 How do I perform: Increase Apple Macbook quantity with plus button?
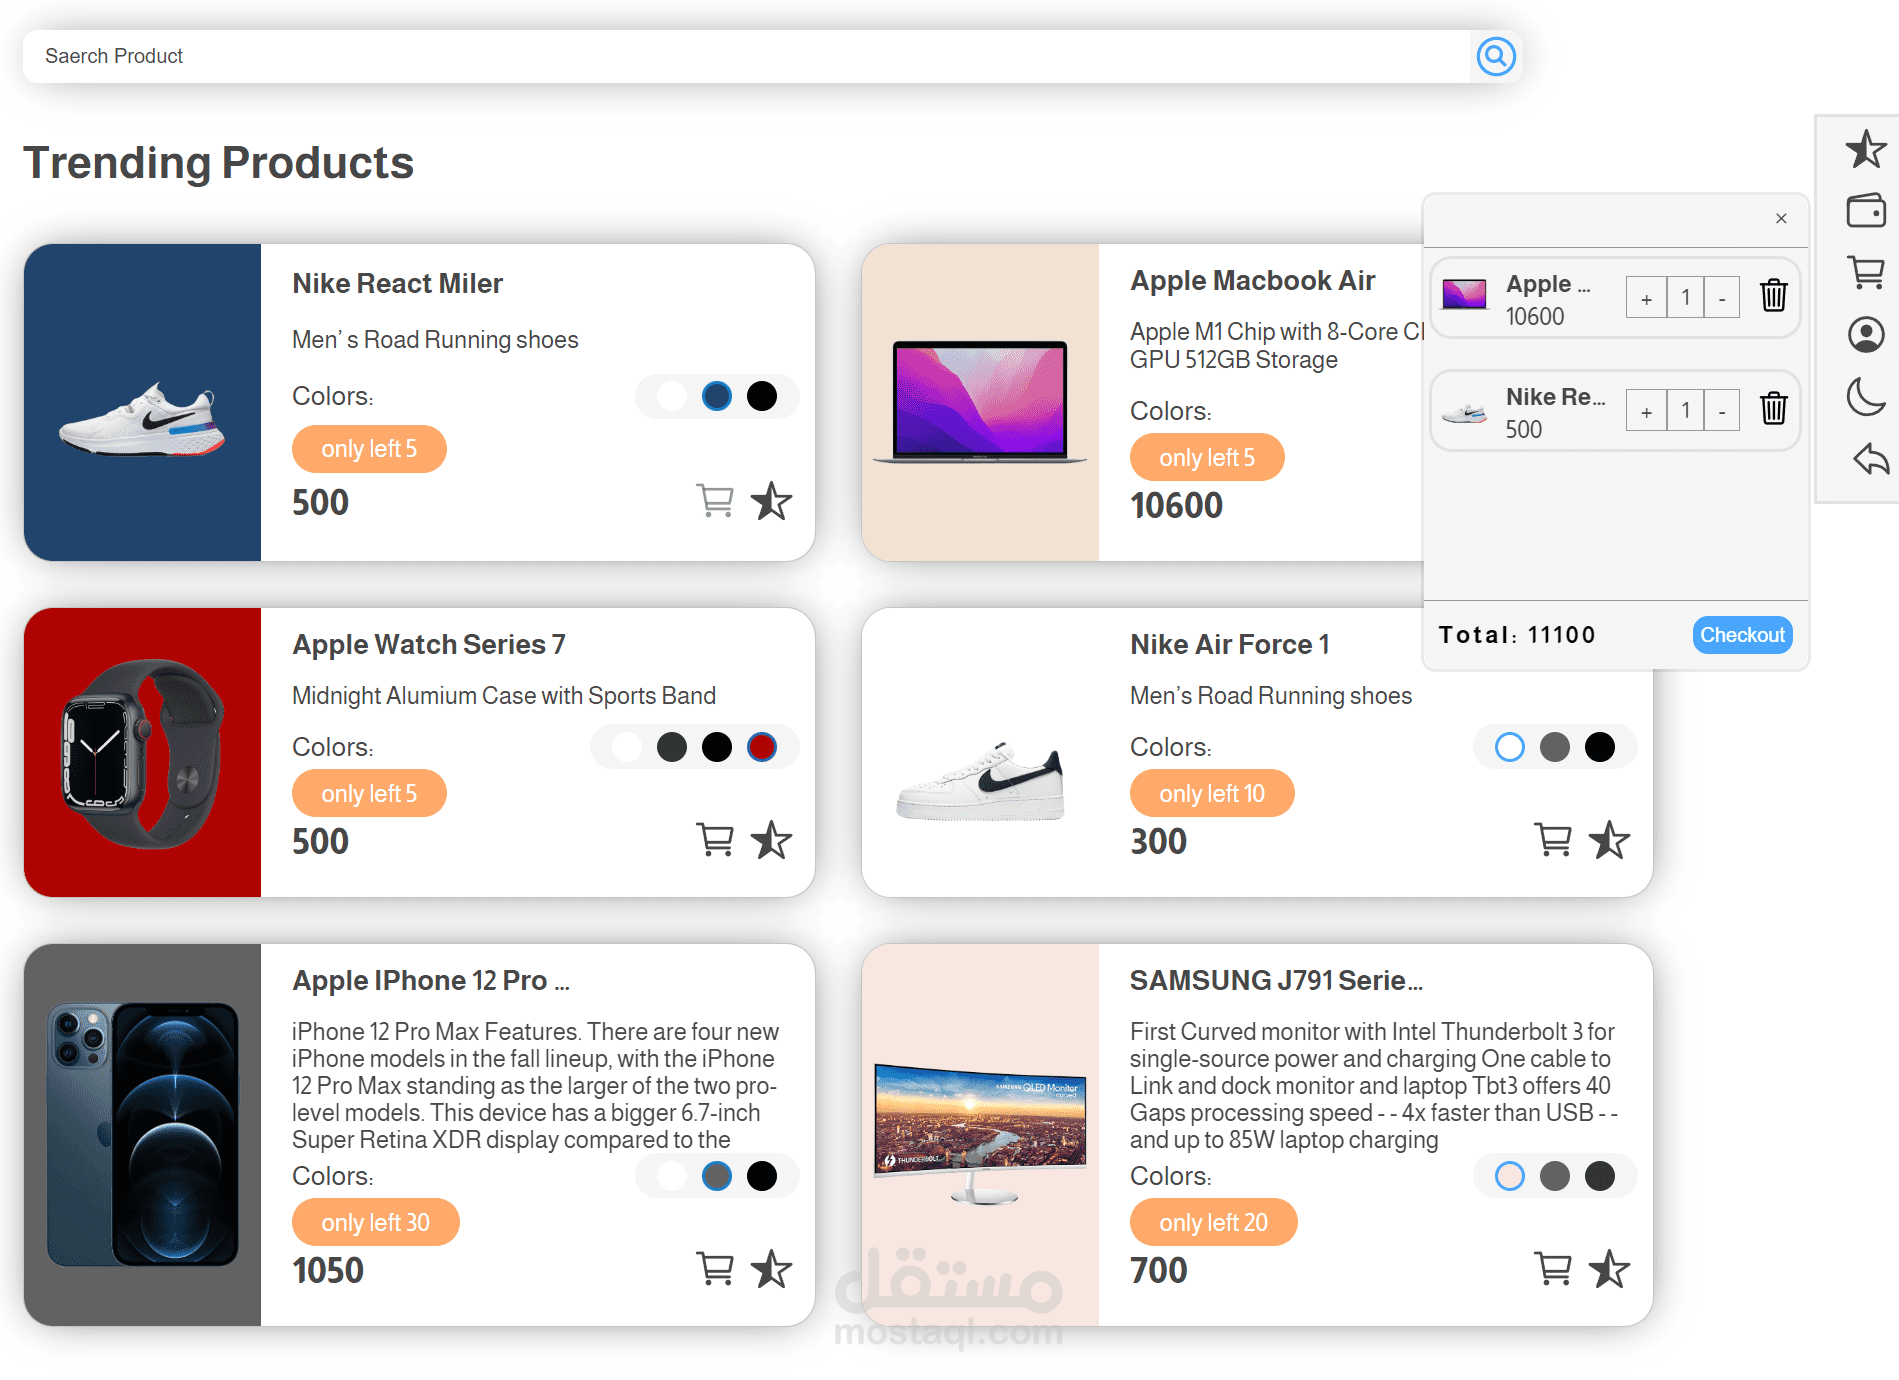(1646, 297)
